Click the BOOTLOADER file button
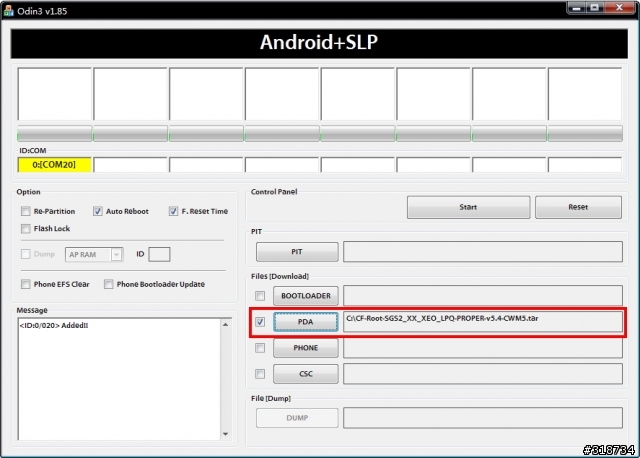Image resolution: width=640 pixels, height=458 pixels. pyautogui.click(x=306, y=296)
